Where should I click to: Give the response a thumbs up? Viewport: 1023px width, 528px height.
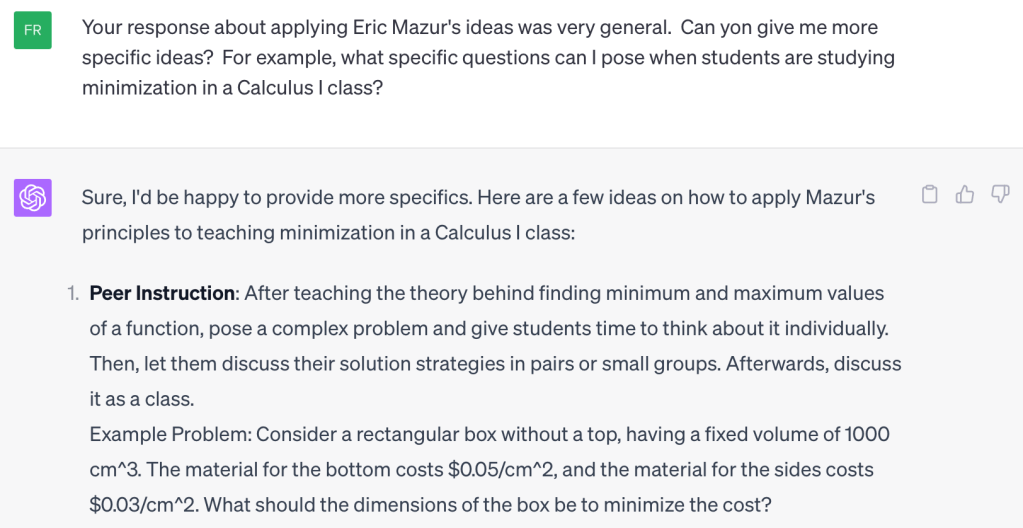click(964, 195)
